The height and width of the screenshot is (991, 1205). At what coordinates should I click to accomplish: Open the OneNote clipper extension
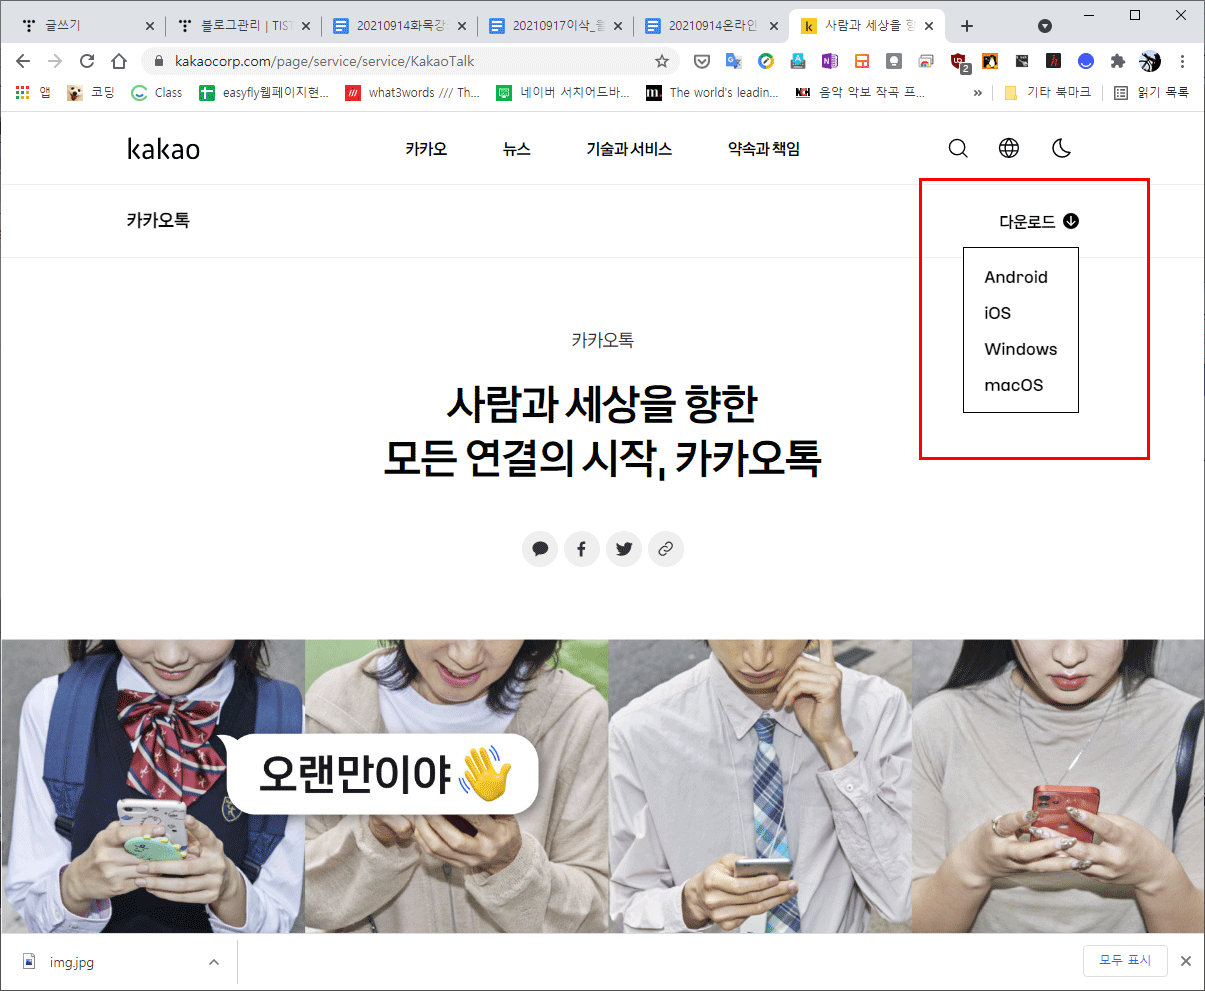pyautogui.click(x=830, y=61)
